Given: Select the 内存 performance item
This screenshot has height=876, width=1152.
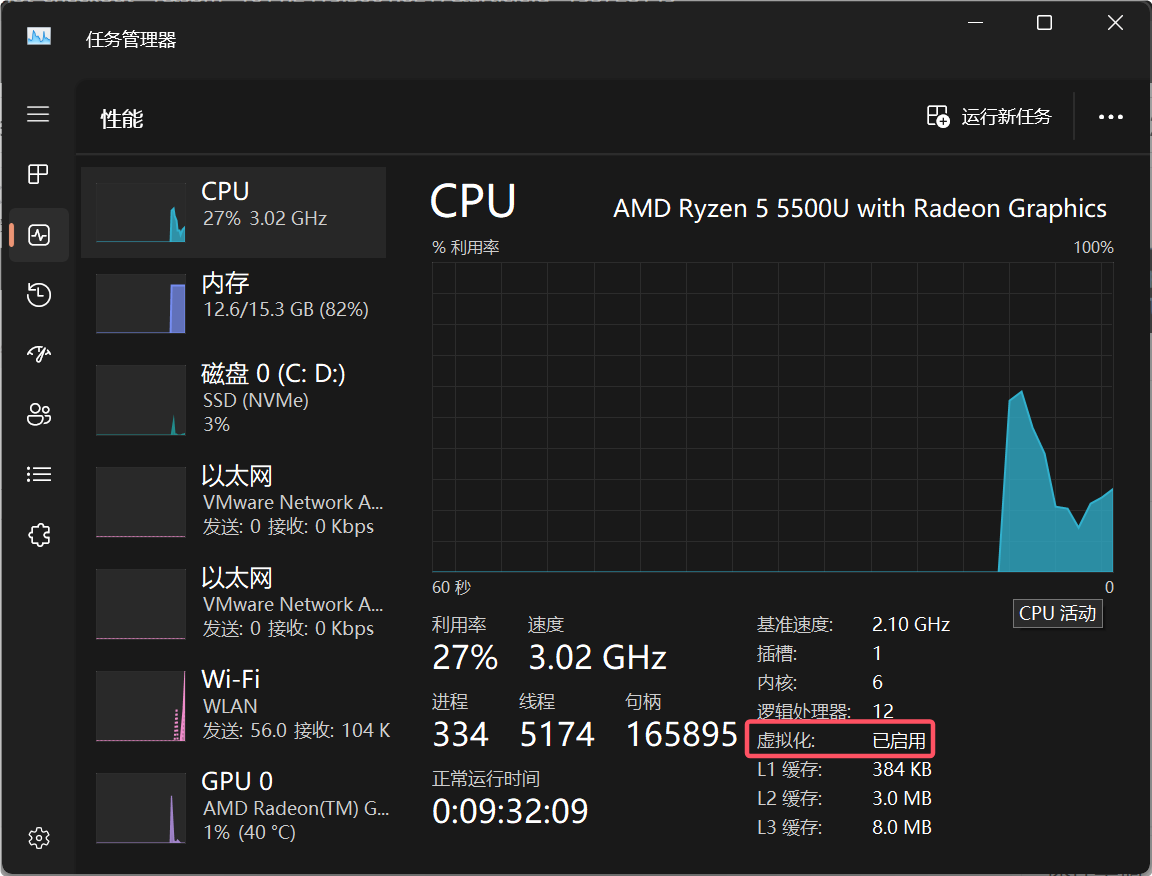Looking at the screenshot, I should pyautogui.click(x=234, y=303).
